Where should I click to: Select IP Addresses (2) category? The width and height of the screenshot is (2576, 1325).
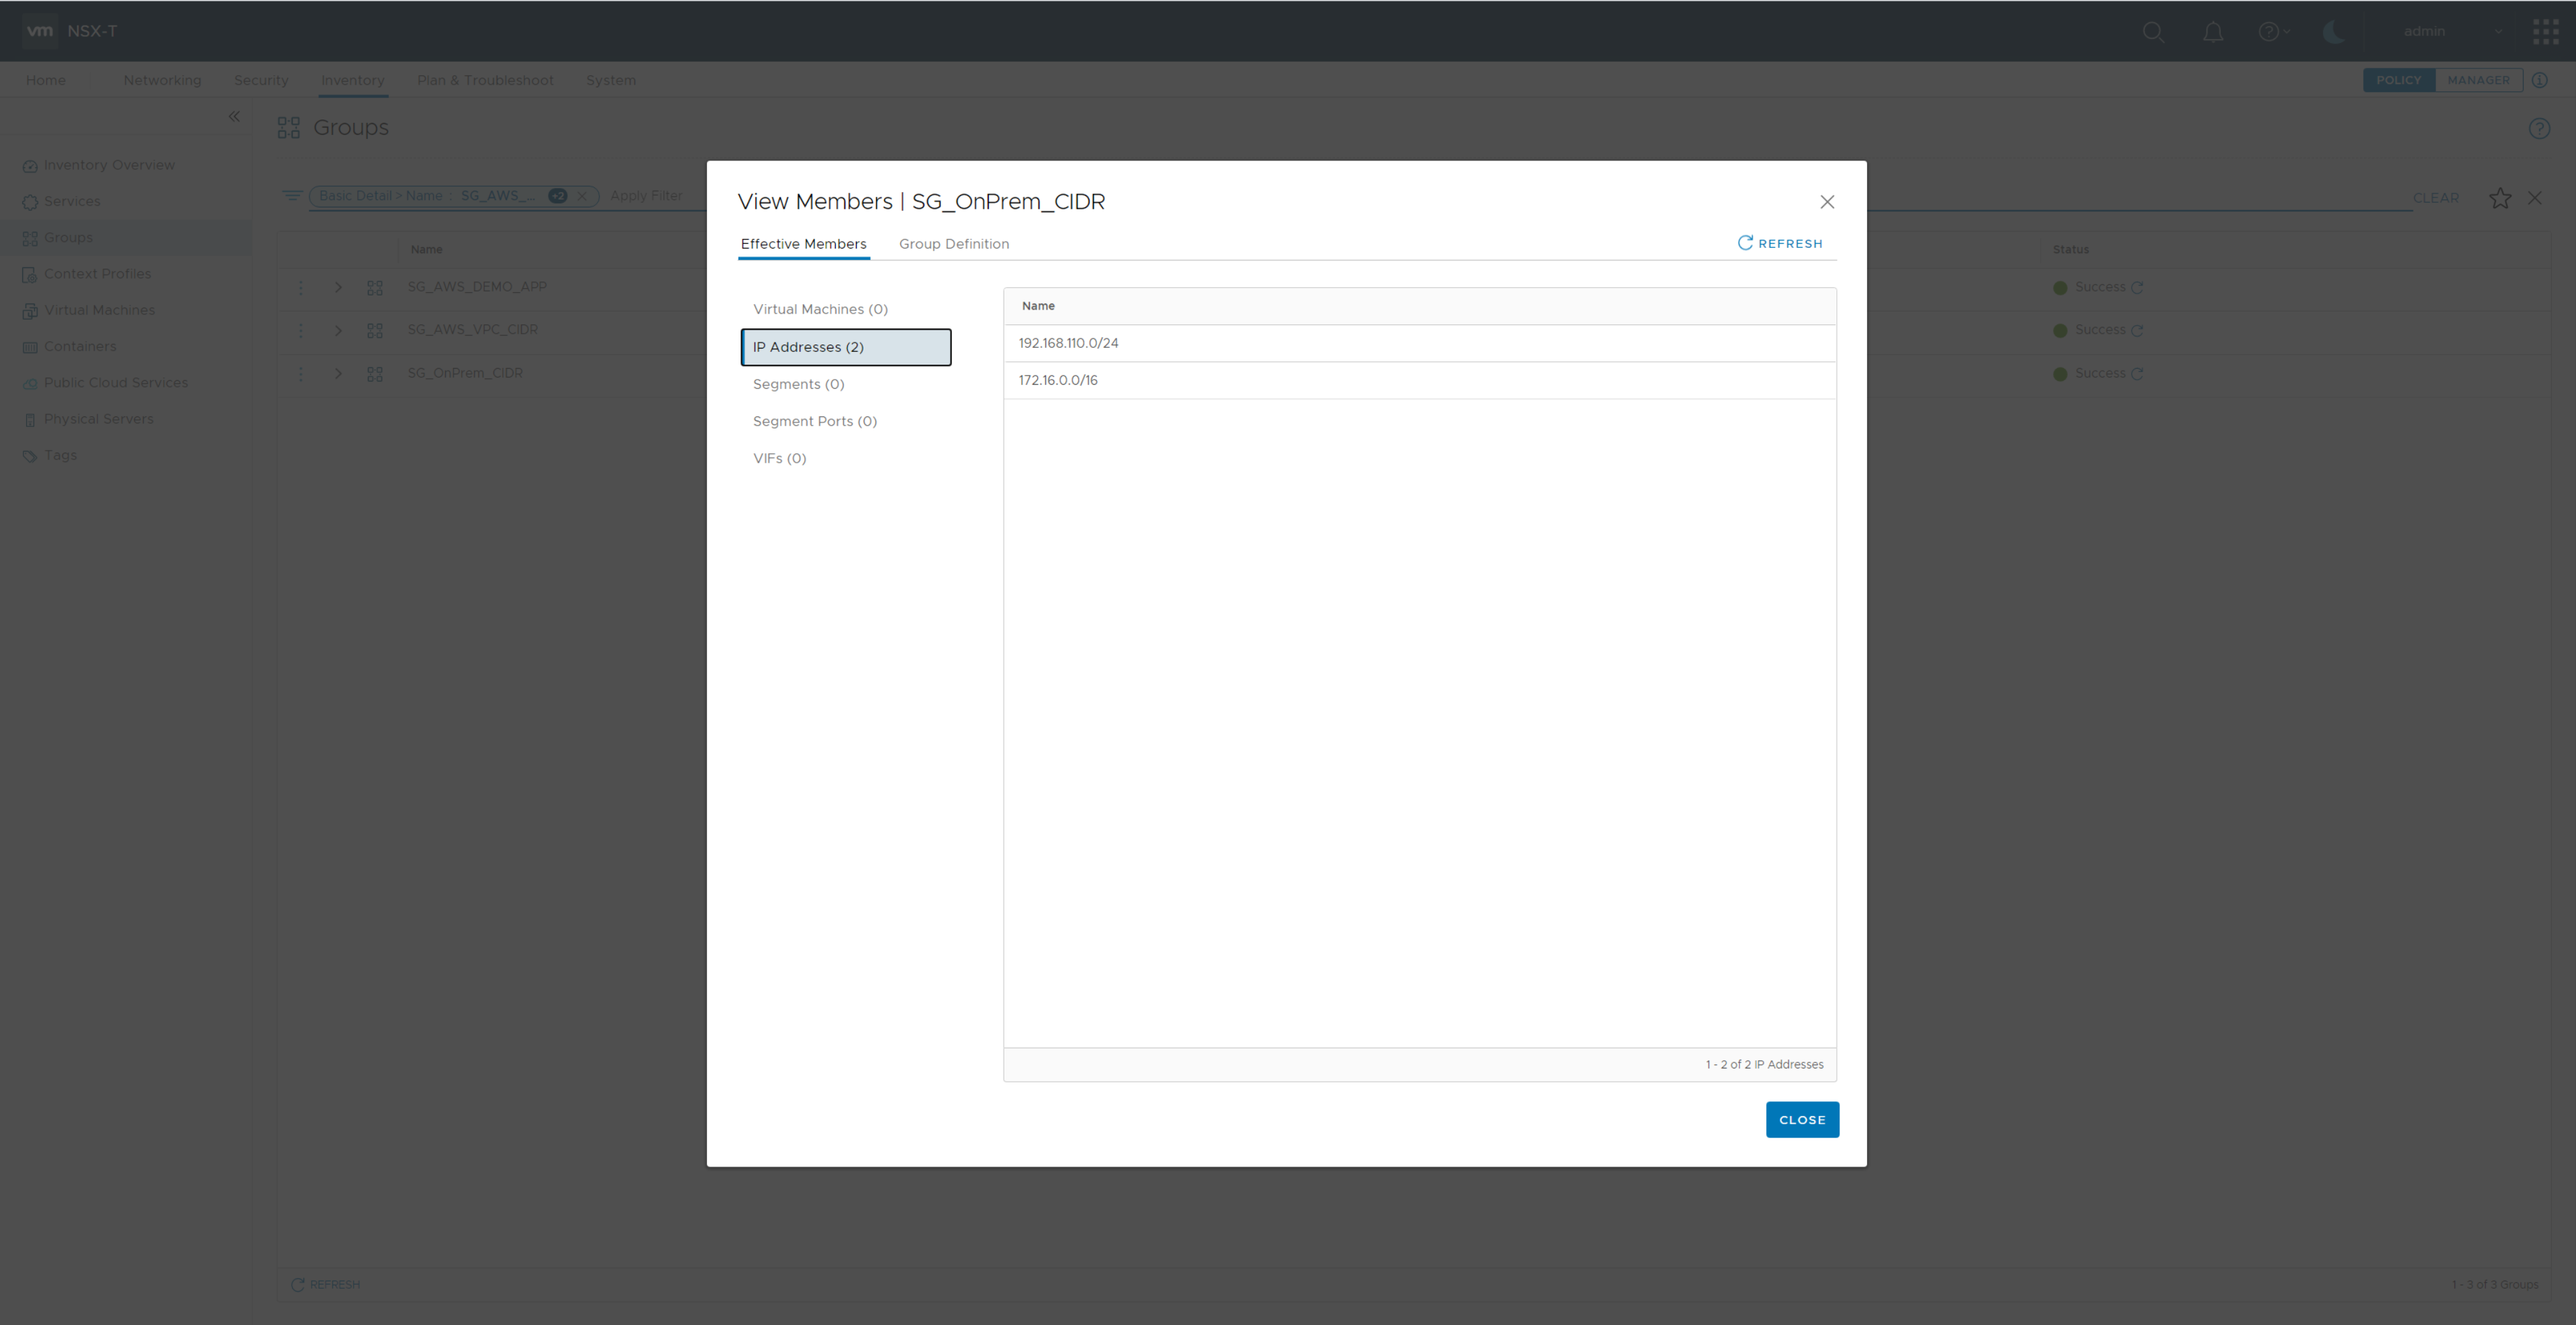[846, 347]
